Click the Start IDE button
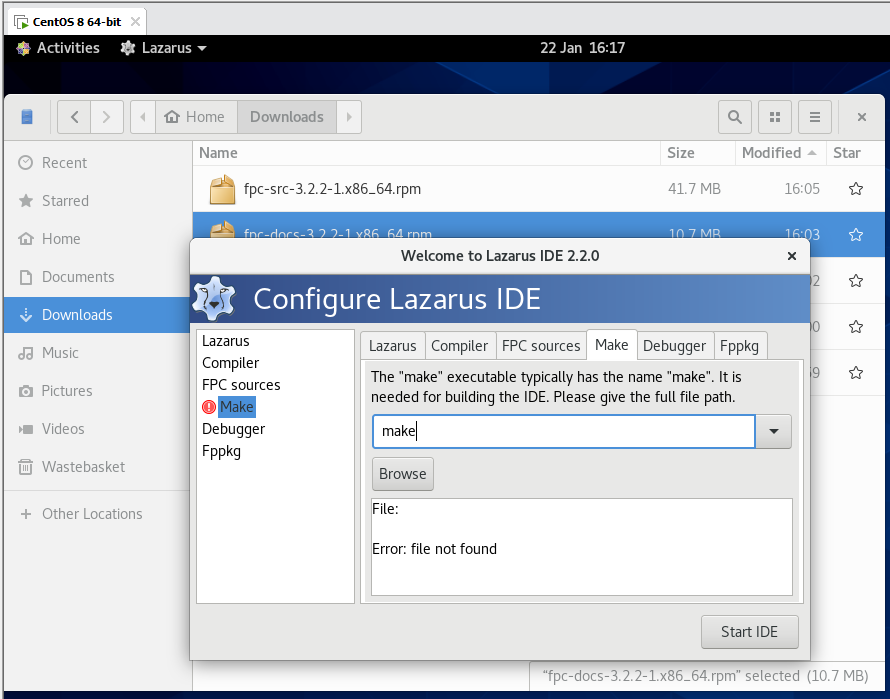Viewport: 890px width, 699px height. coord(749,632)
